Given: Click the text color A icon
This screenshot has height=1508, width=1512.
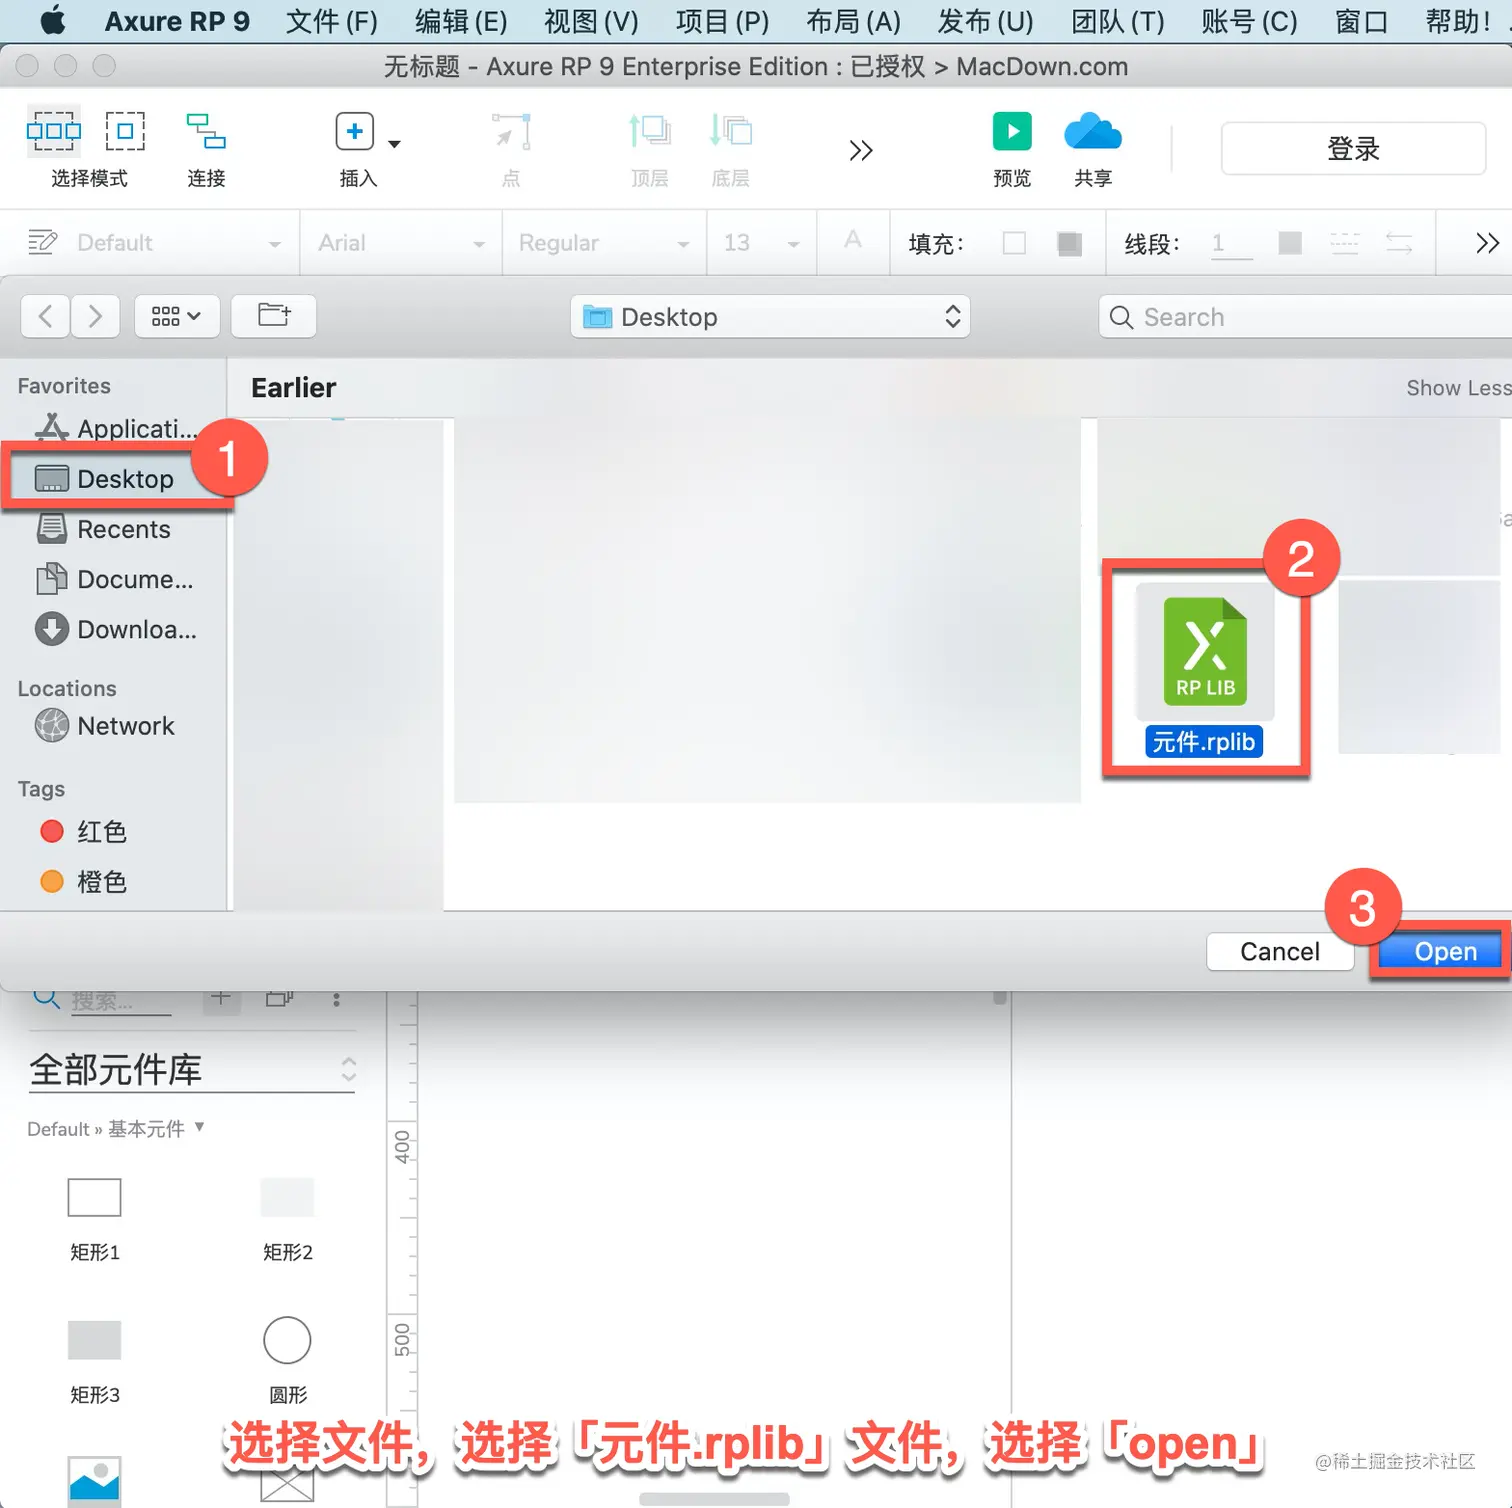Looking at the screenshot, I should (x=853, y=240).
